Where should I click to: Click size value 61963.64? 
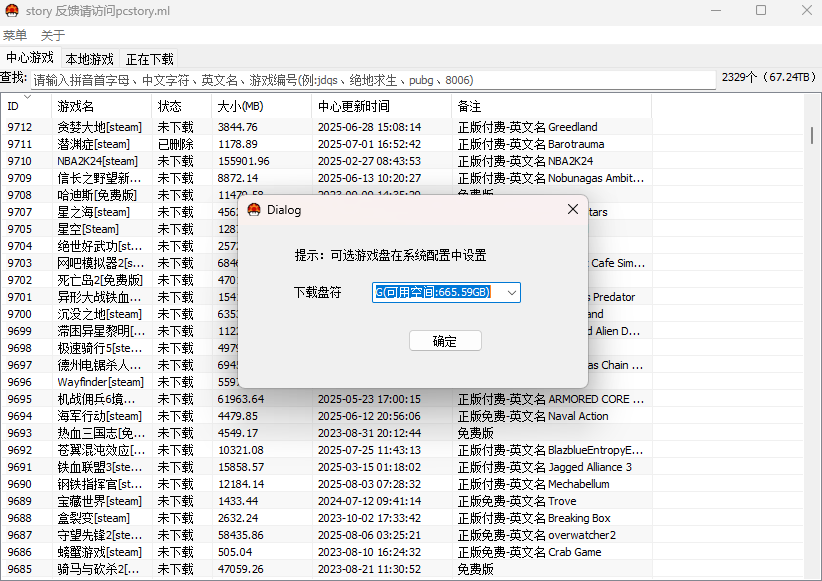(241, 399)
